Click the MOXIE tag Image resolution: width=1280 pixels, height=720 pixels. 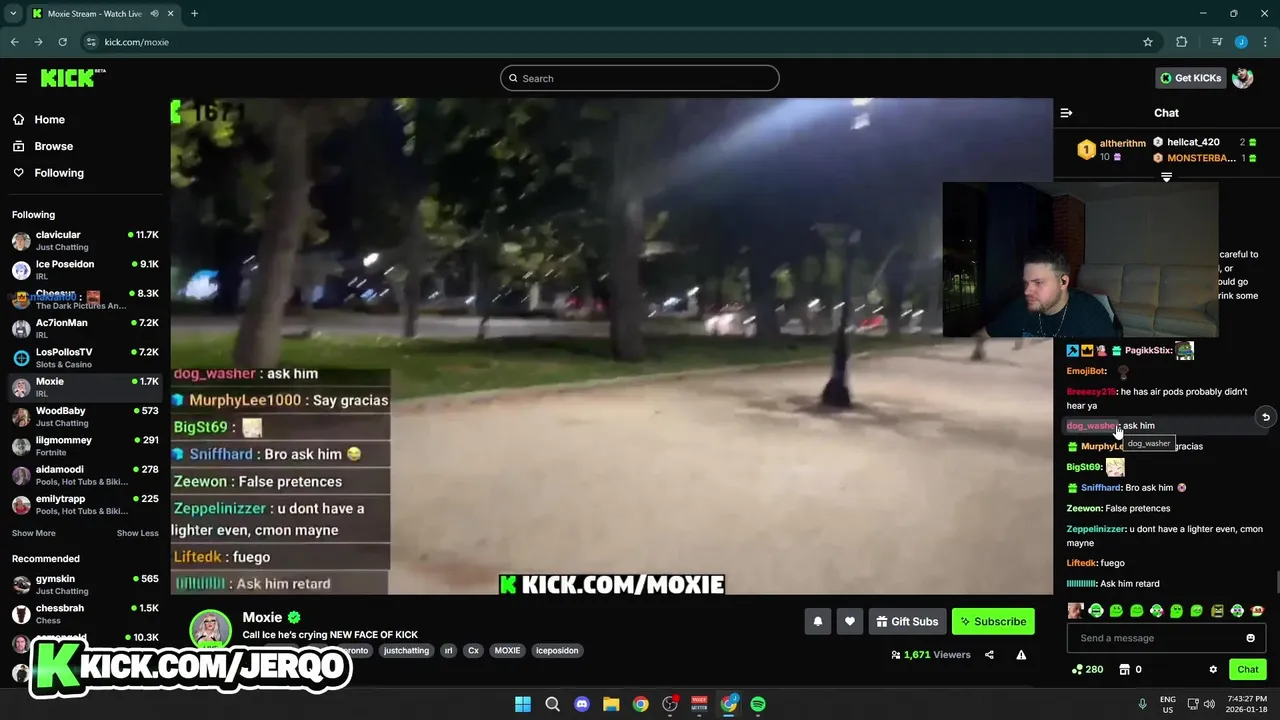507,650
